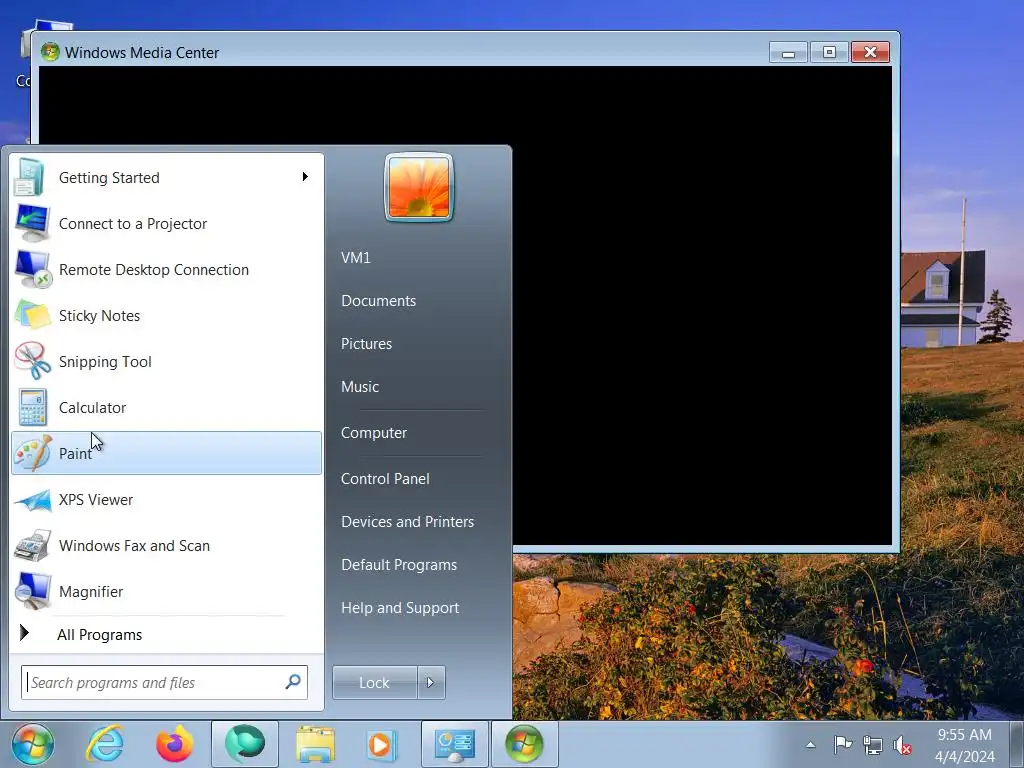Viewport: 1024px width, 768px height.
Task: Expand All Programs list
Action: pos(100,634)
